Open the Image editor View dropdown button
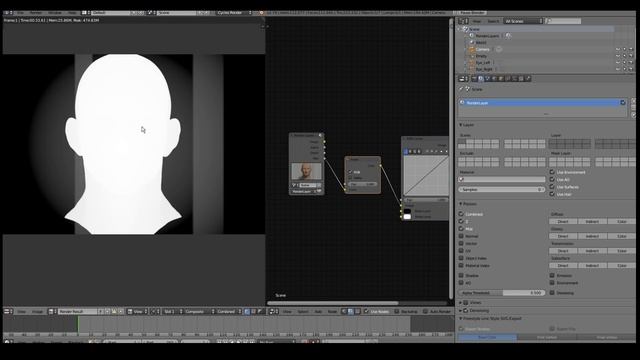Screen dimensions: 640x360 tap(138, 311)
